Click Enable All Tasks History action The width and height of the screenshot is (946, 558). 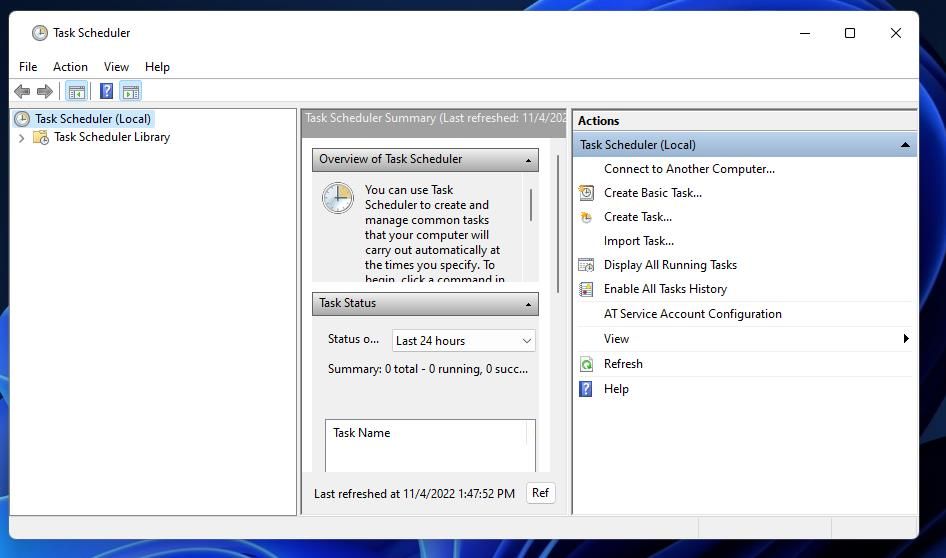[665, 289]
